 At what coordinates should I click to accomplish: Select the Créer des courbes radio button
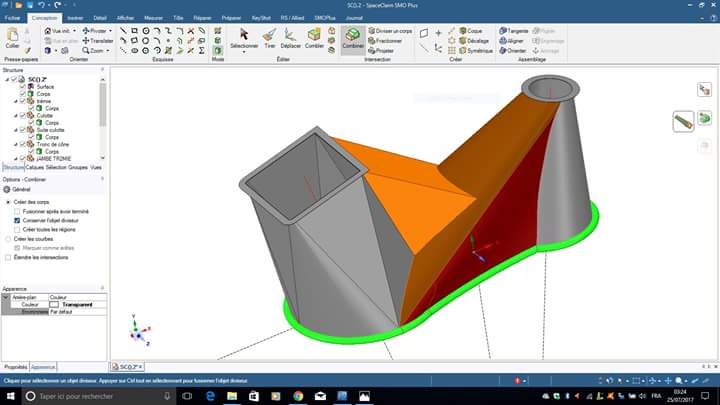coord(9,239)
